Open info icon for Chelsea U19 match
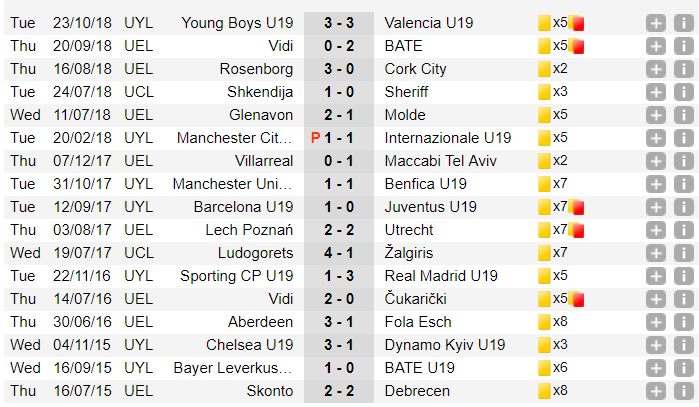 point(682,345)
